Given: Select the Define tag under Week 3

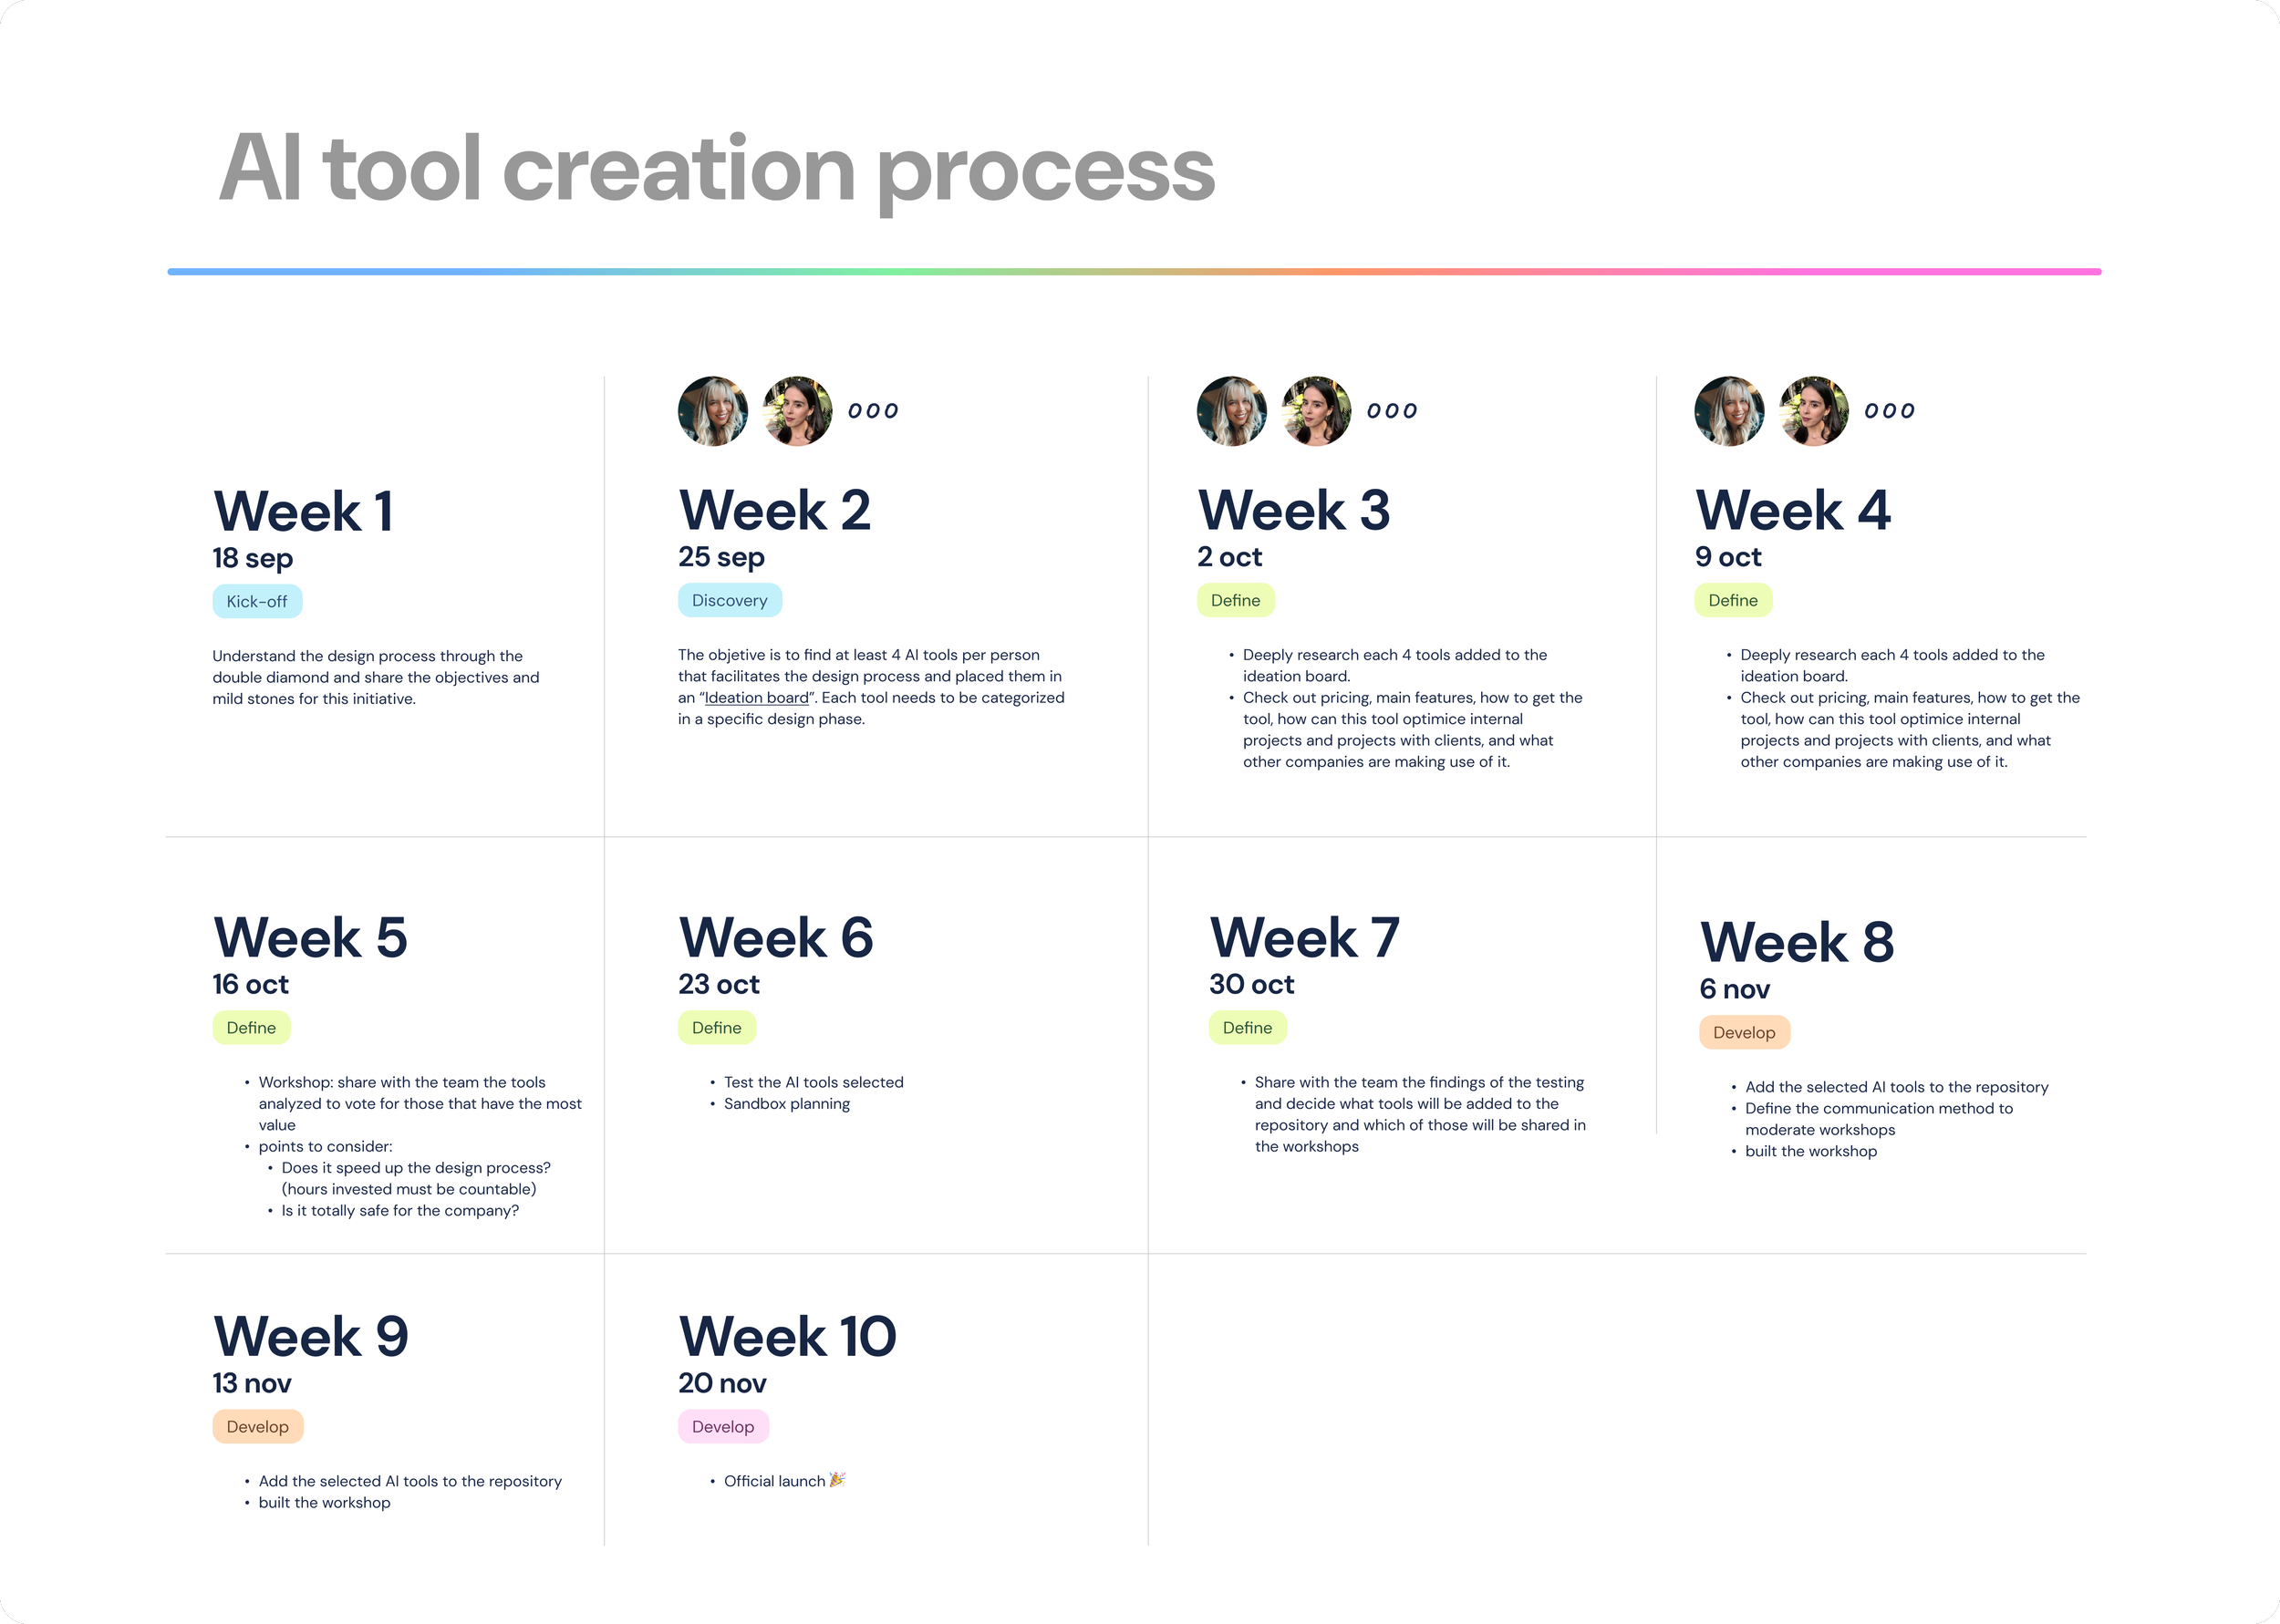Looking at the screenshot, I should pyautogui.click(x=1236, y=601).
